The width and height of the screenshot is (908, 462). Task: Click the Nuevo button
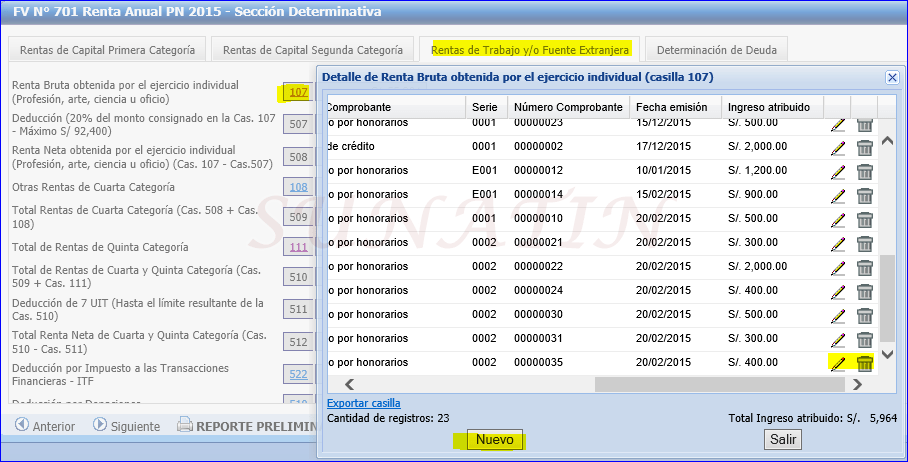click(495, 440)
